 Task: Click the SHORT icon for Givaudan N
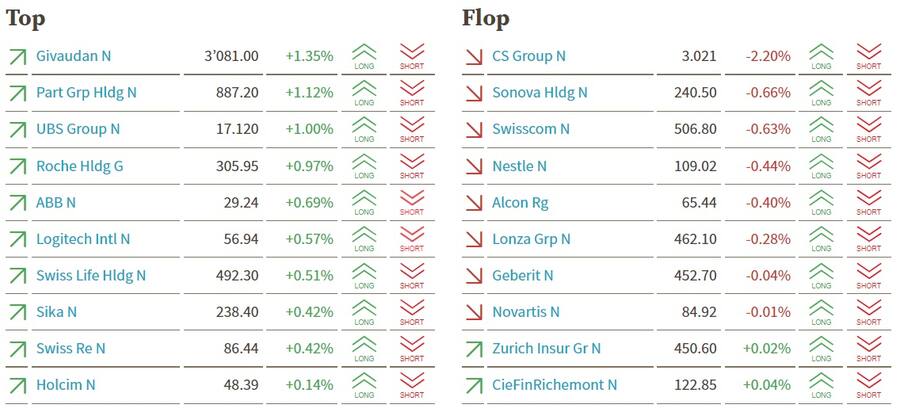click(412, 56)
